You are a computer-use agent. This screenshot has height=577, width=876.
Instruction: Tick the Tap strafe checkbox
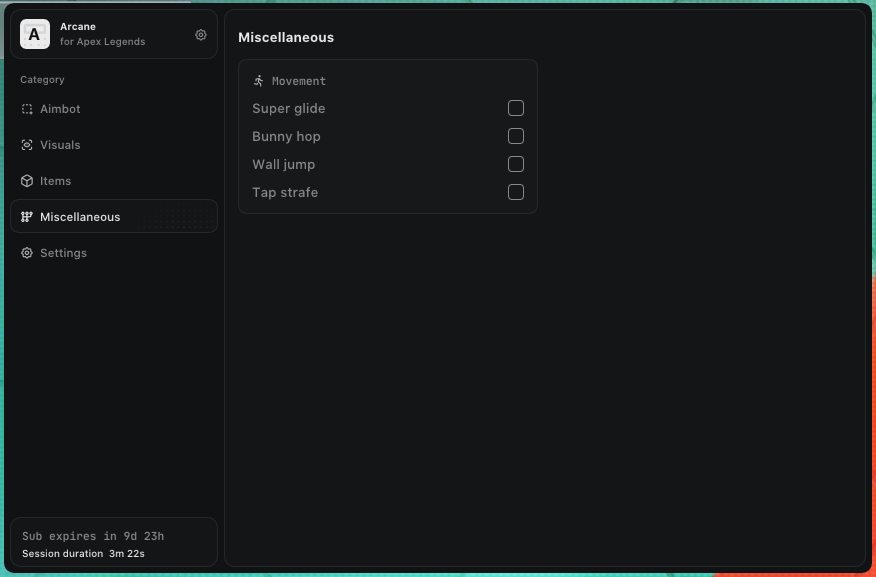click(x=516, y=192)
